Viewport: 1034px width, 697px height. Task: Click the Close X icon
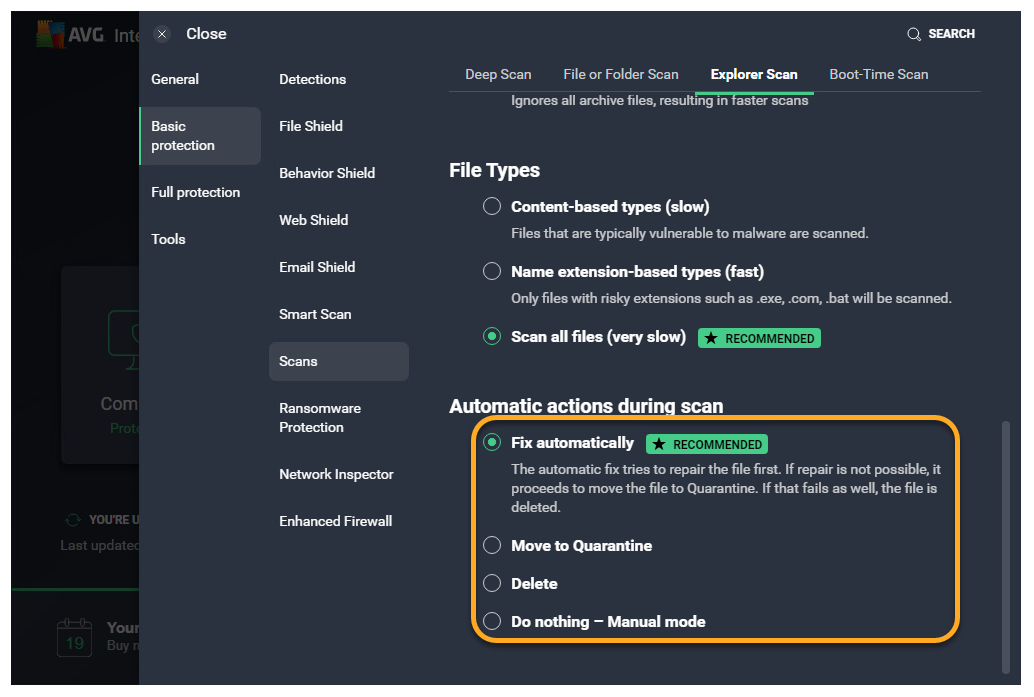point(162,34)
